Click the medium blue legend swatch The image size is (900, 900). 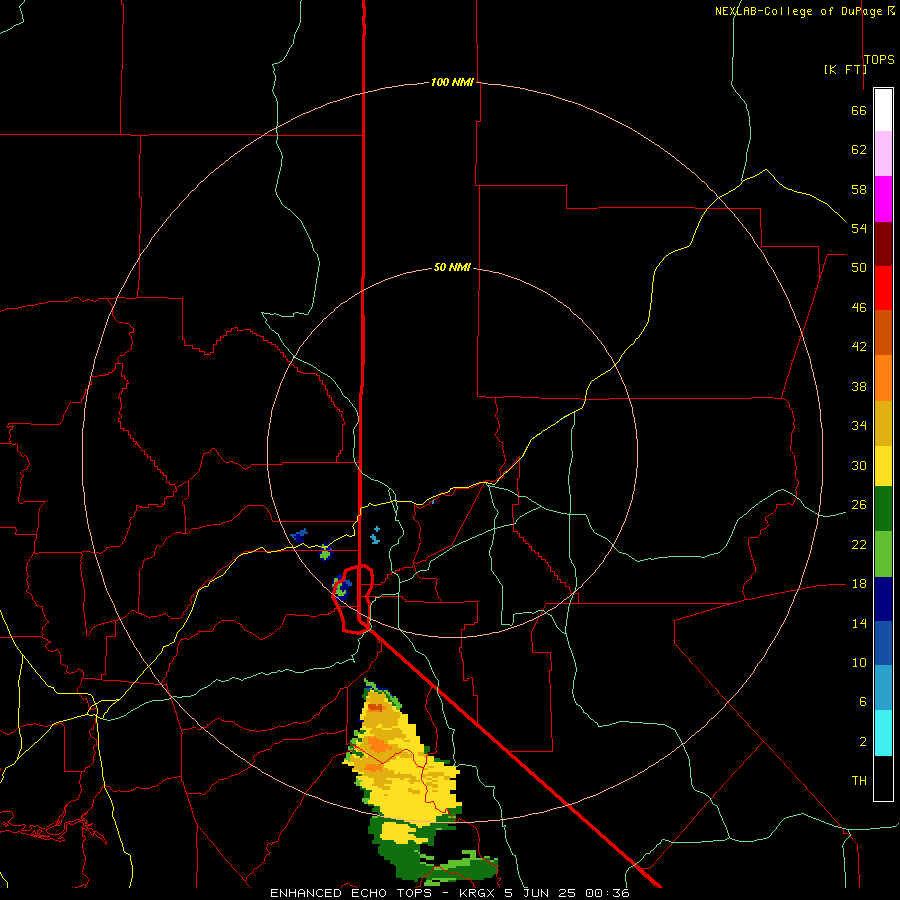click(883, 643)
